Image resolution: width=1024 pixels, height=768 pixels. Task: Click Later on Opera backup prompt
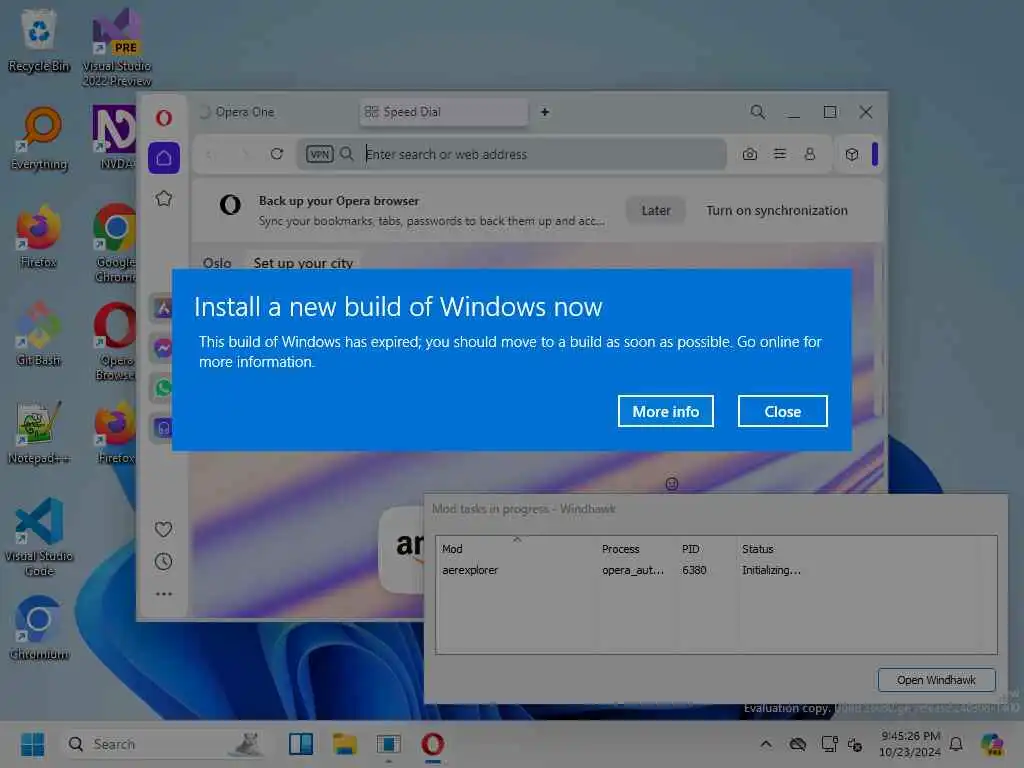(656, 210)
